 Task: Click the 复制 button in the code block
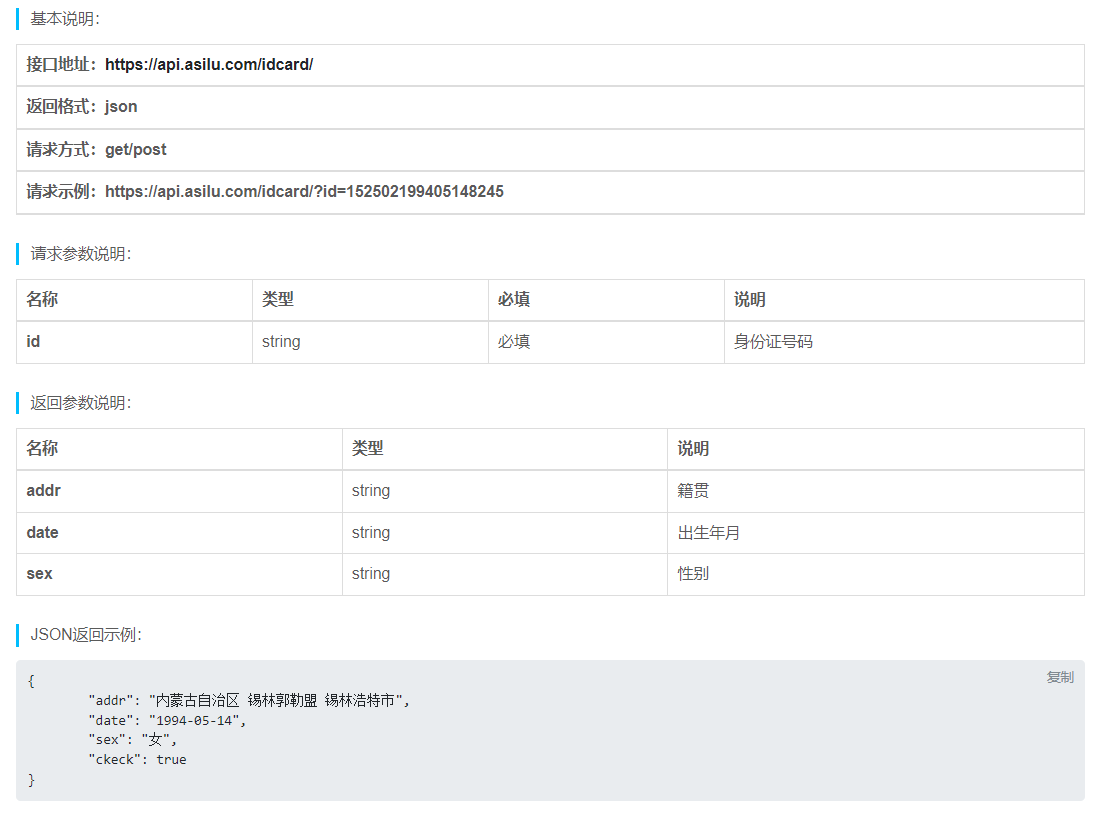click(1059, 677)
